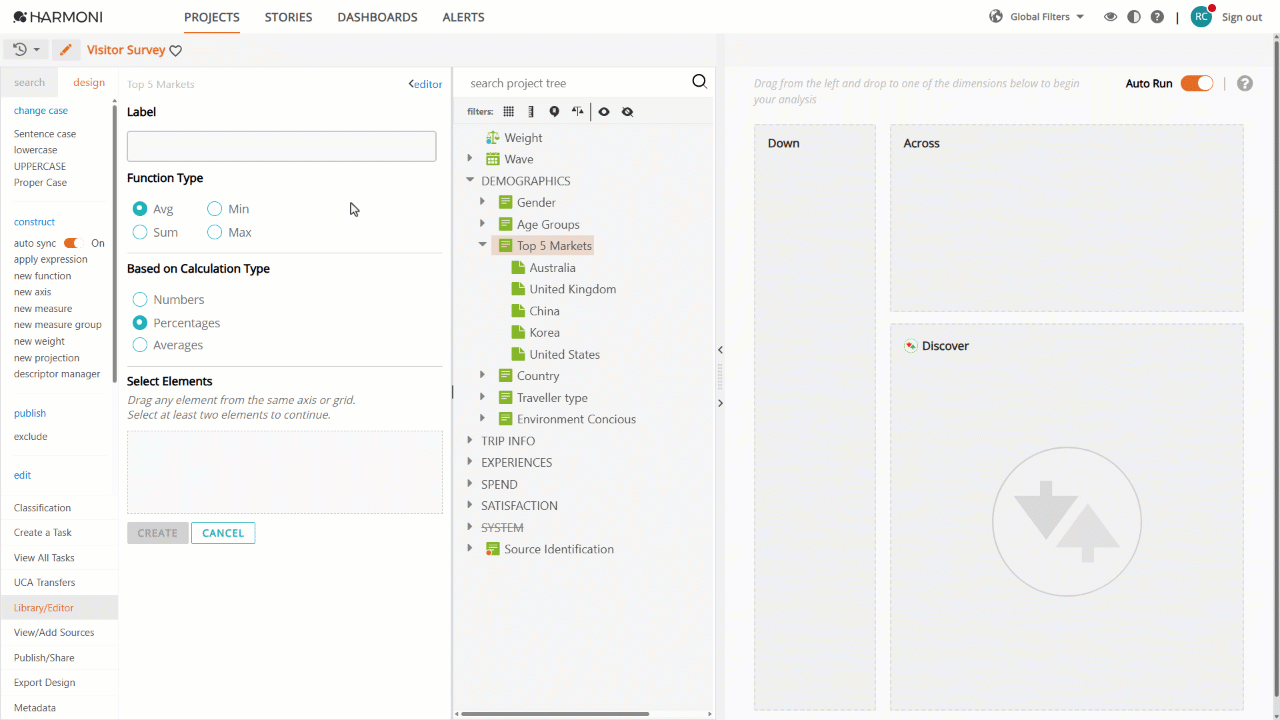Click the Gender axis icon
The height and width of the screenshot is (720, 1280).
click(505, 202)
